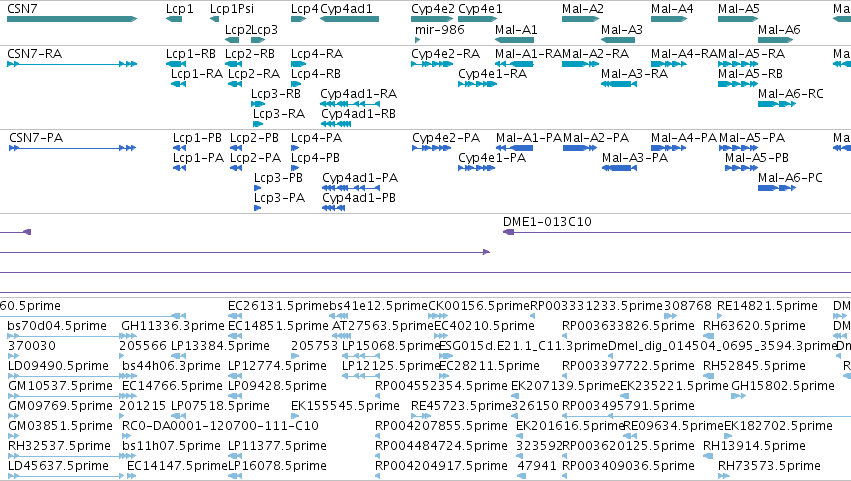This screenshot has width=851, height=481.
Task: Select EST RH63620.5prime
Action: pyautogui.click(x=754, y=326)
